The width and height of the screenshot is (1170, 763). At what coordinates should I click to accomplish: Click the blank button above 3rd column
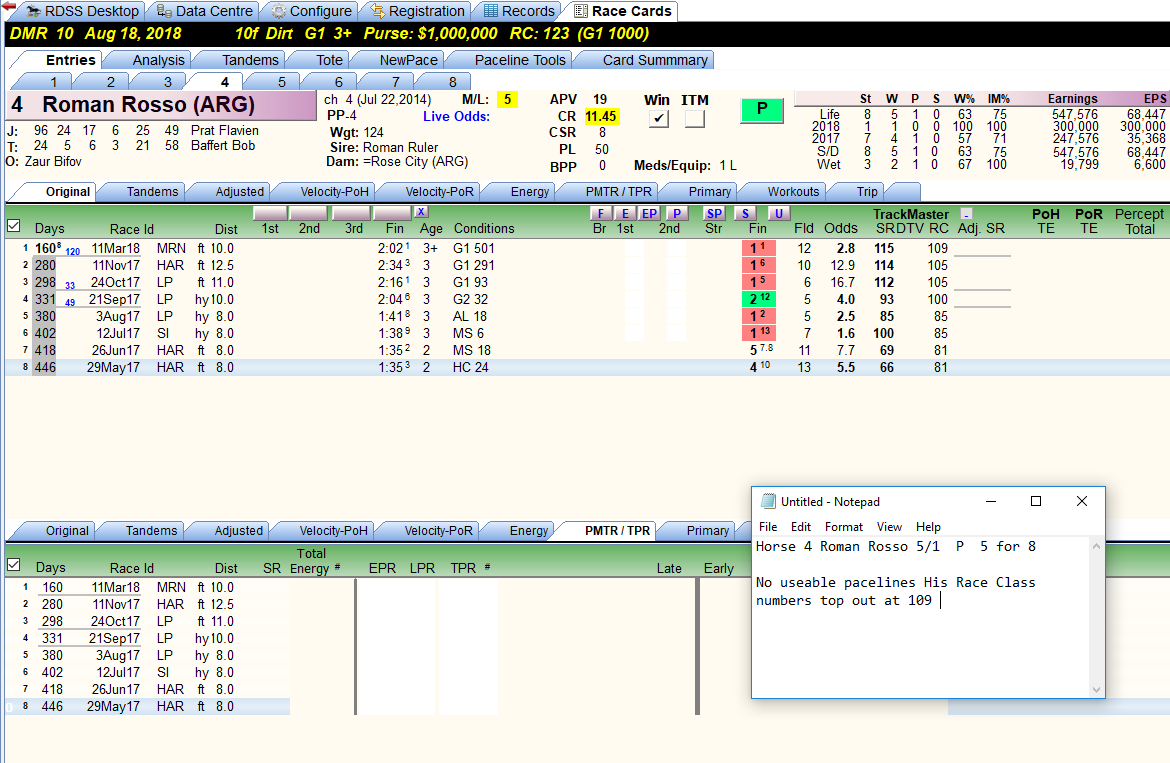coord(351,214)
